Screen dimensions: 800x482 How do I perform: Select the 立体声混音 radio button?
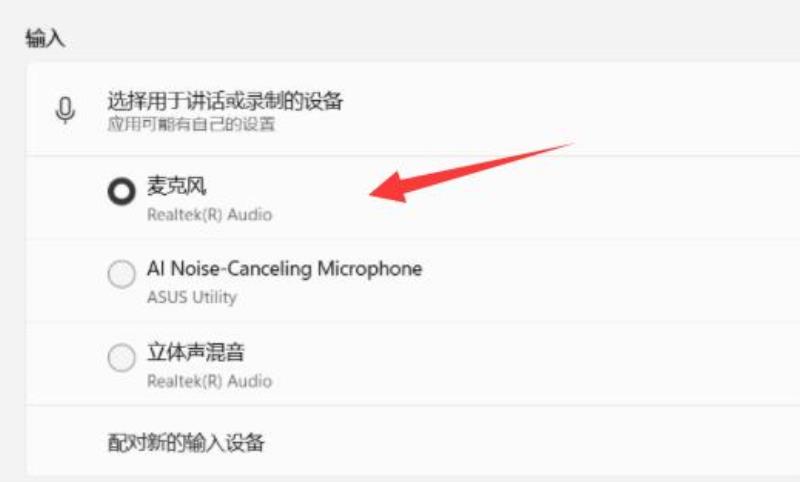pos(121,357)
